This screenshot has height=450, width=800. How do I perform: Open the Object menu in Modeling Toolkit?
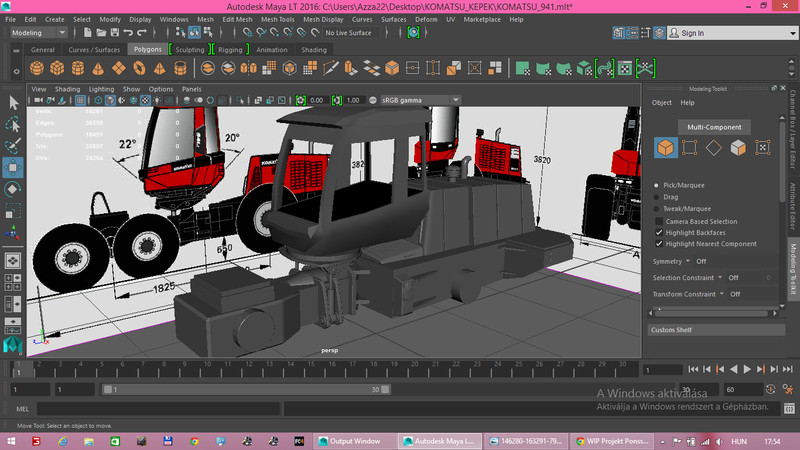click(662, 103)
